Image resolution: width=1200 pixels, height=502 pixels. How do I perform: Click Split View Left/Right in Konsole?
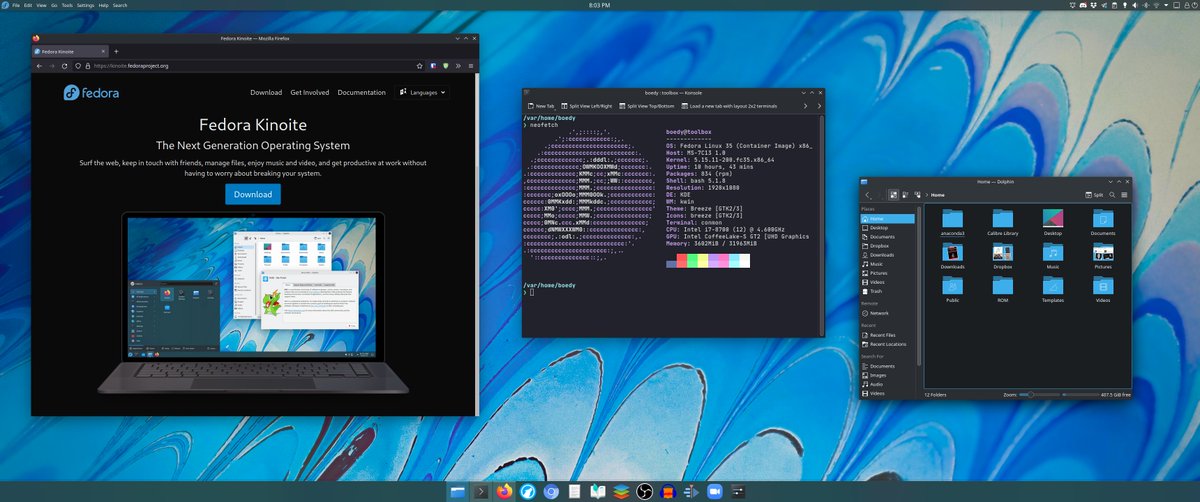click(587, 105)
